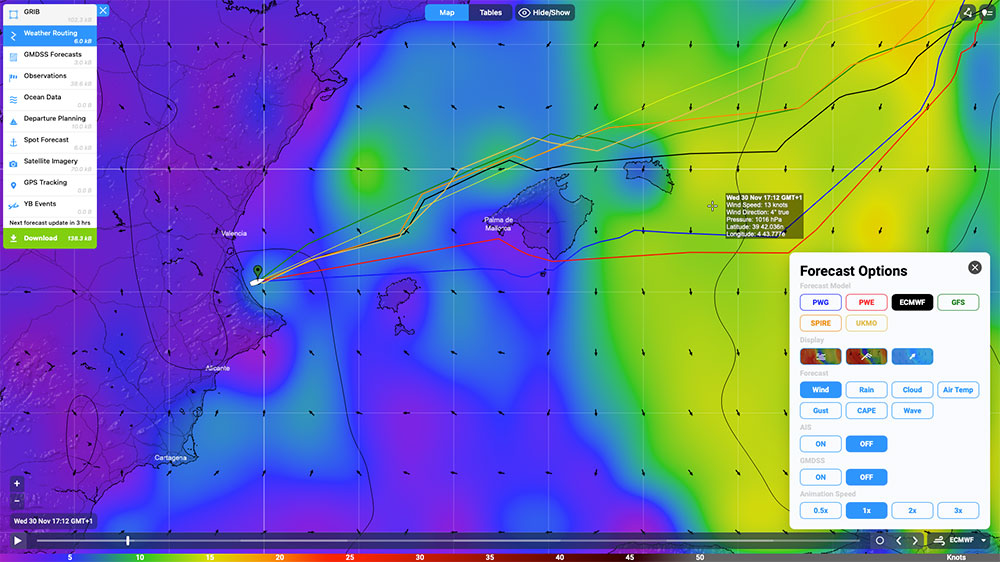Open Satellite Imagery camera icon
Screen dimensions: 1000x562
click(x=13, y=162)
